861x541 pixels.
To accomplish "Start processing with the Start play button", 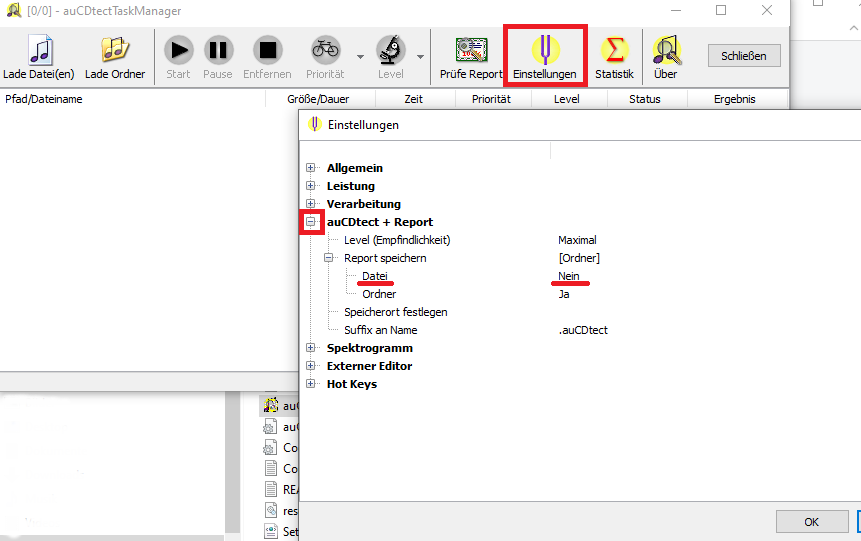I will [x=178, y=50].
